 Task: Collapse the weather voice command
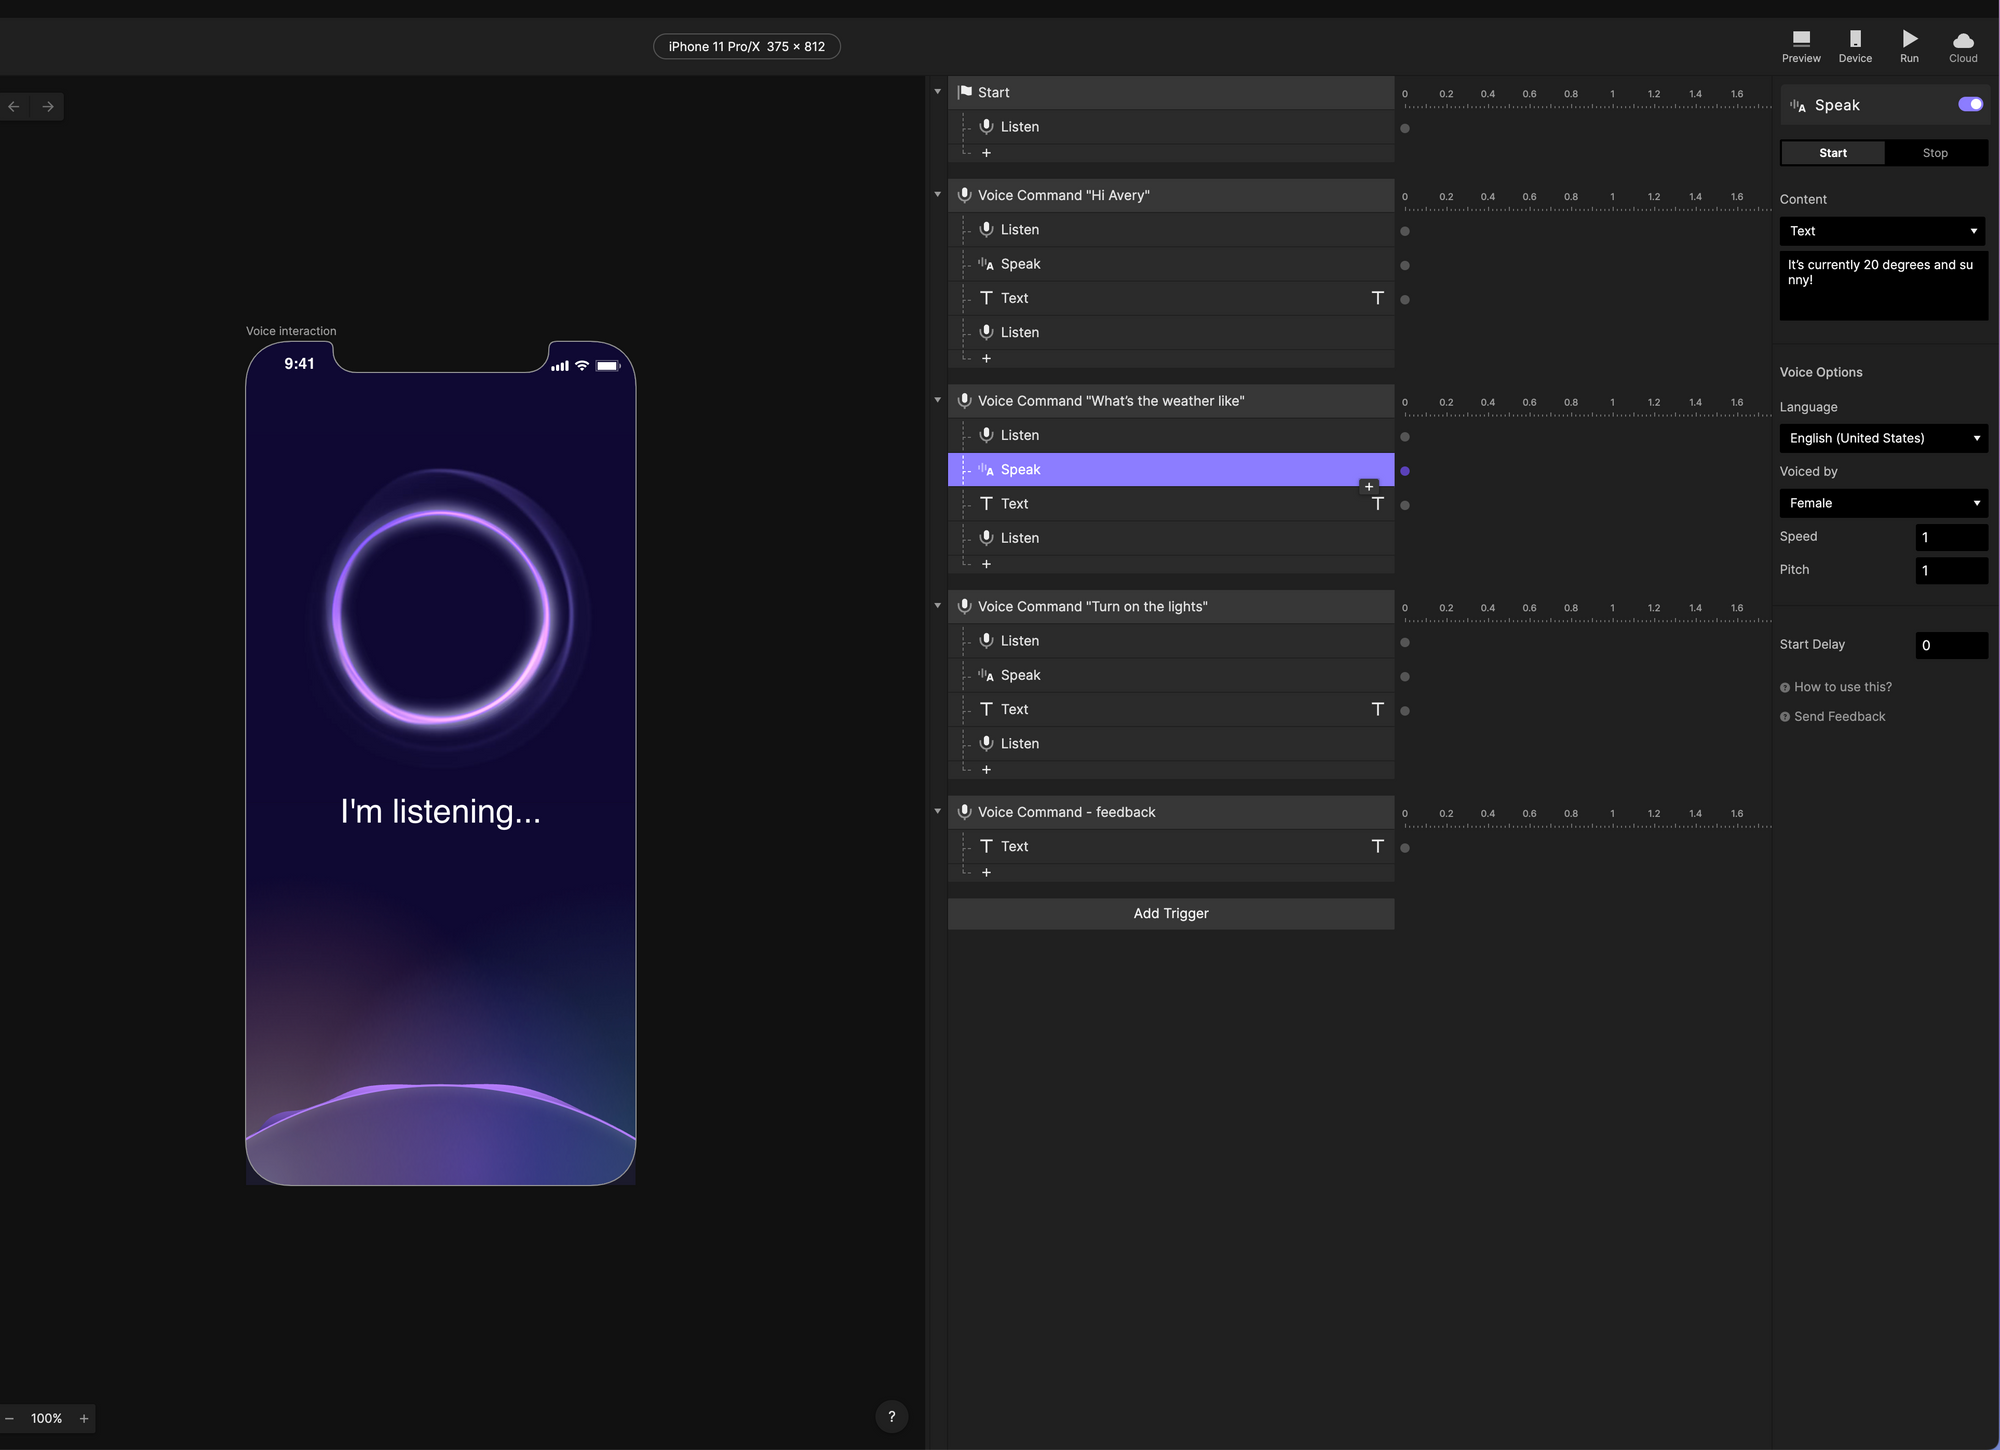(x=938, y=401)
